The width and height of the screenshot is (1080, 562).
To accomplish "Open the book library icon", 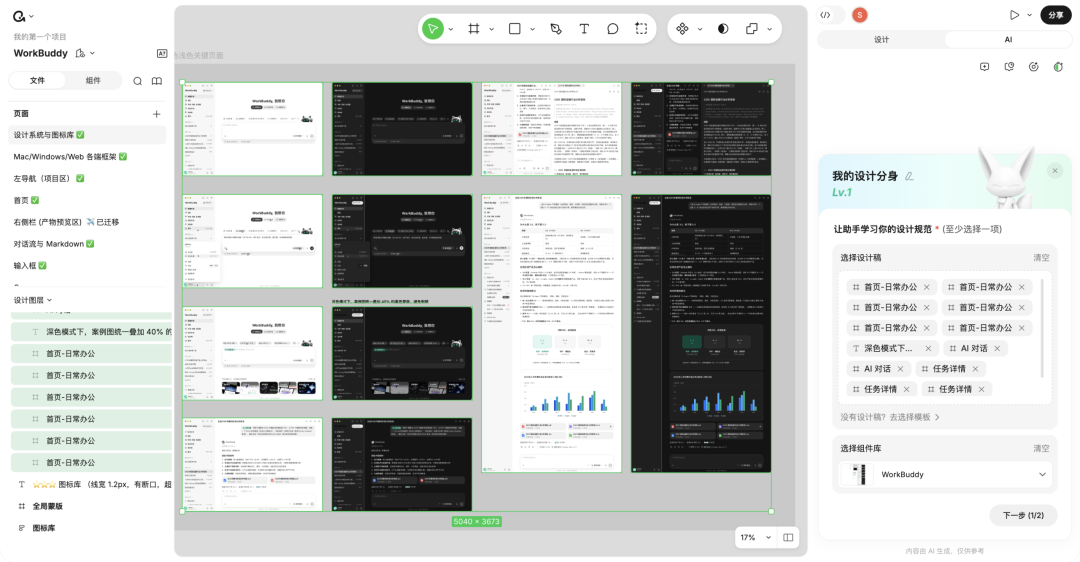I will coord(157,81).
